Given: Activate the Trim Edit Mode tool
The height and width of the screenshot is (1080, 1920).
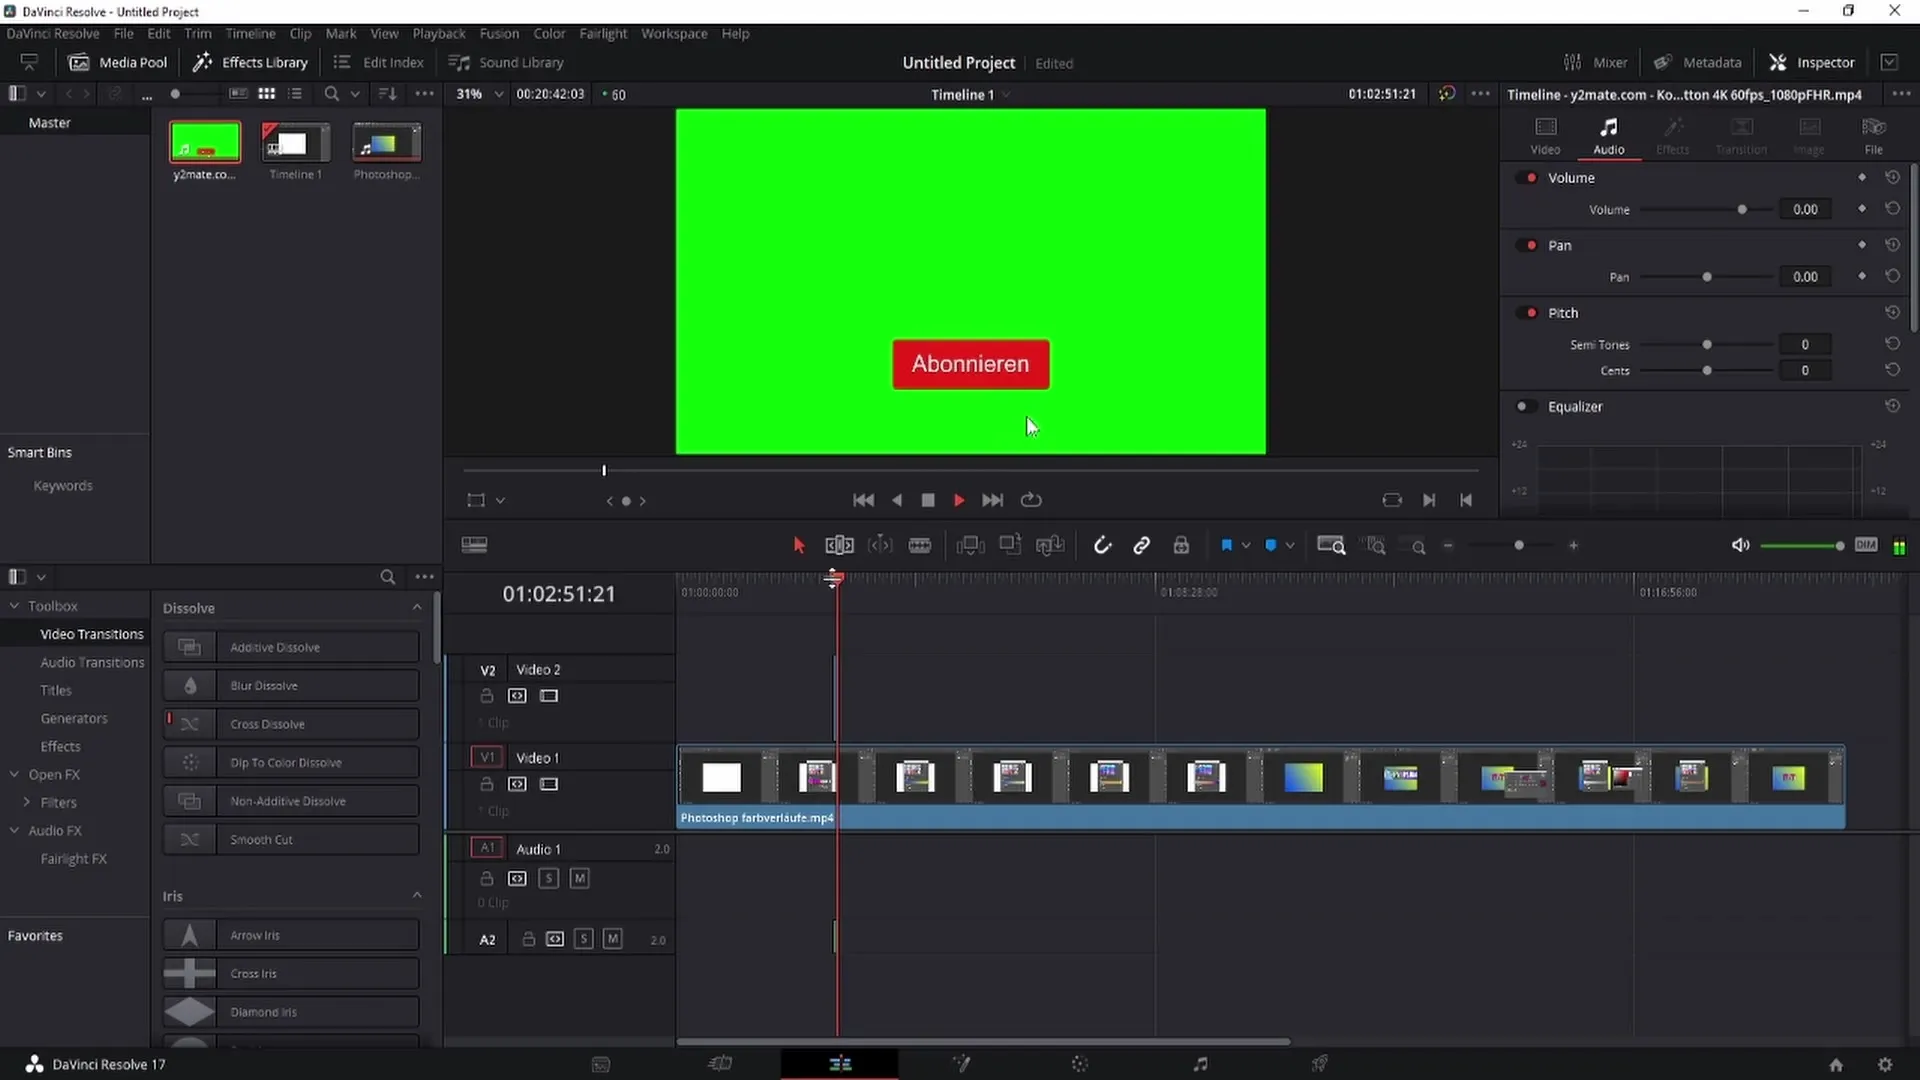Looking at the screenshot, I should 839,545.
